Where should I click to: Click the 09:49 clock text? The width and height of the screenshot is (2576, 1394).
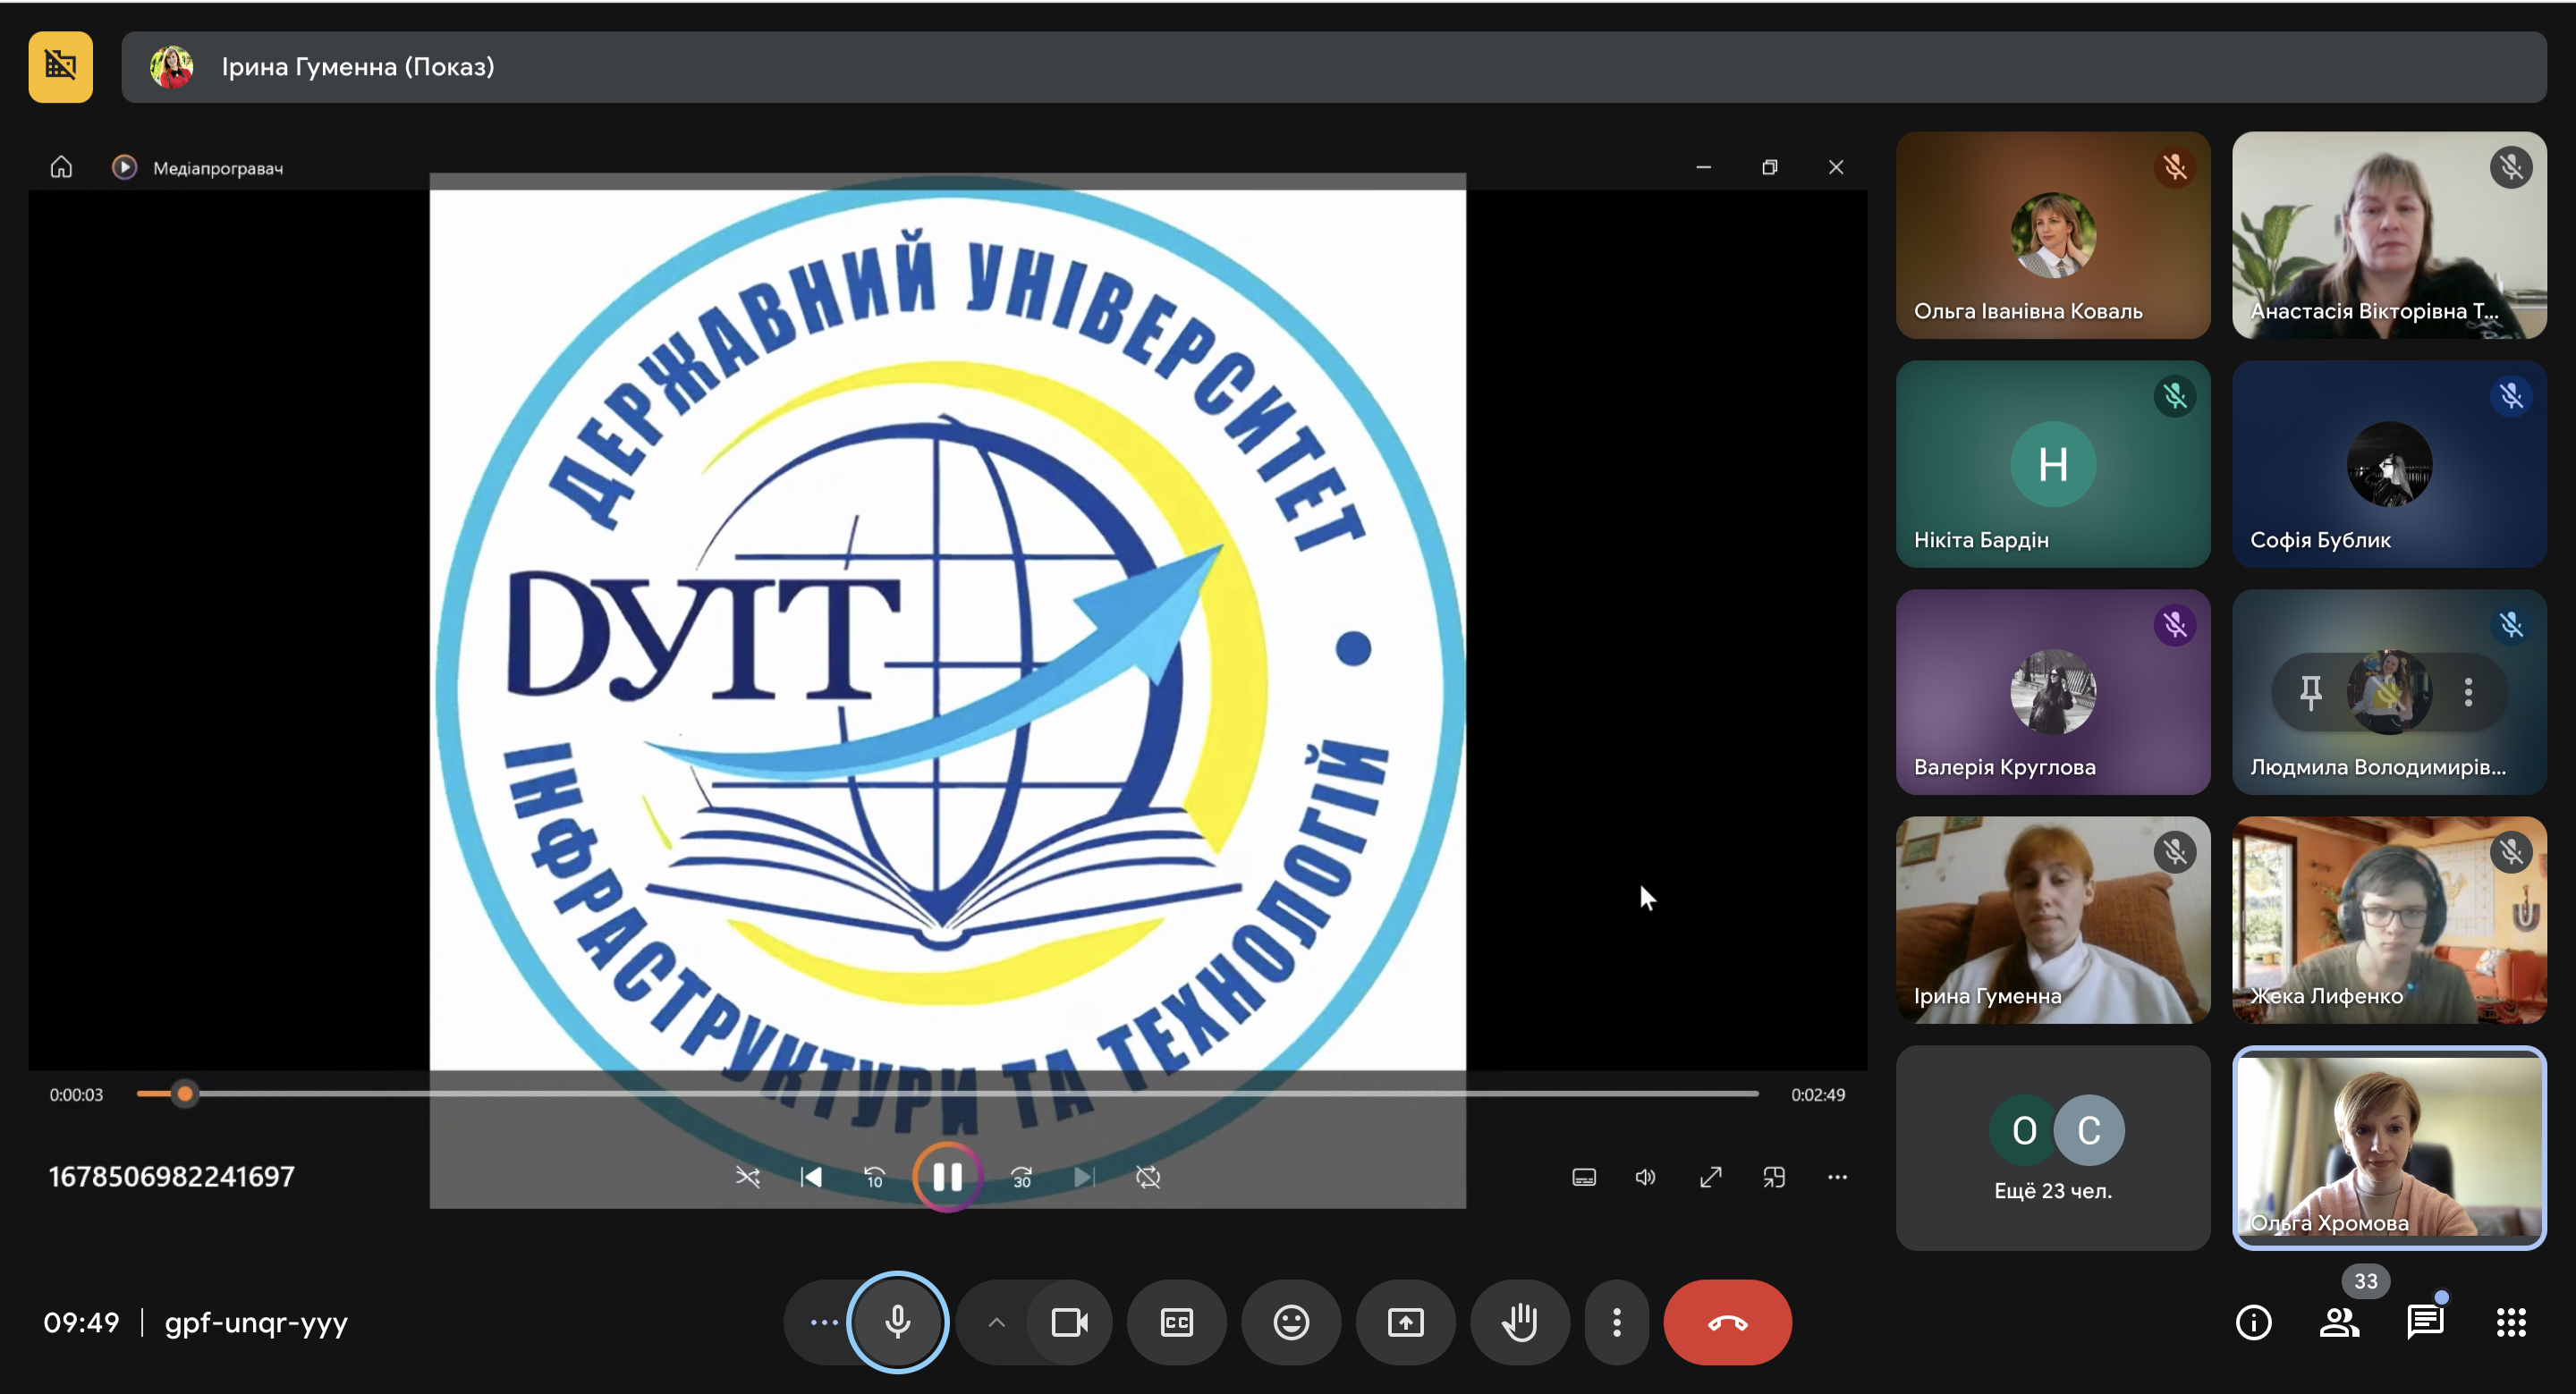tap(81, 1323)
